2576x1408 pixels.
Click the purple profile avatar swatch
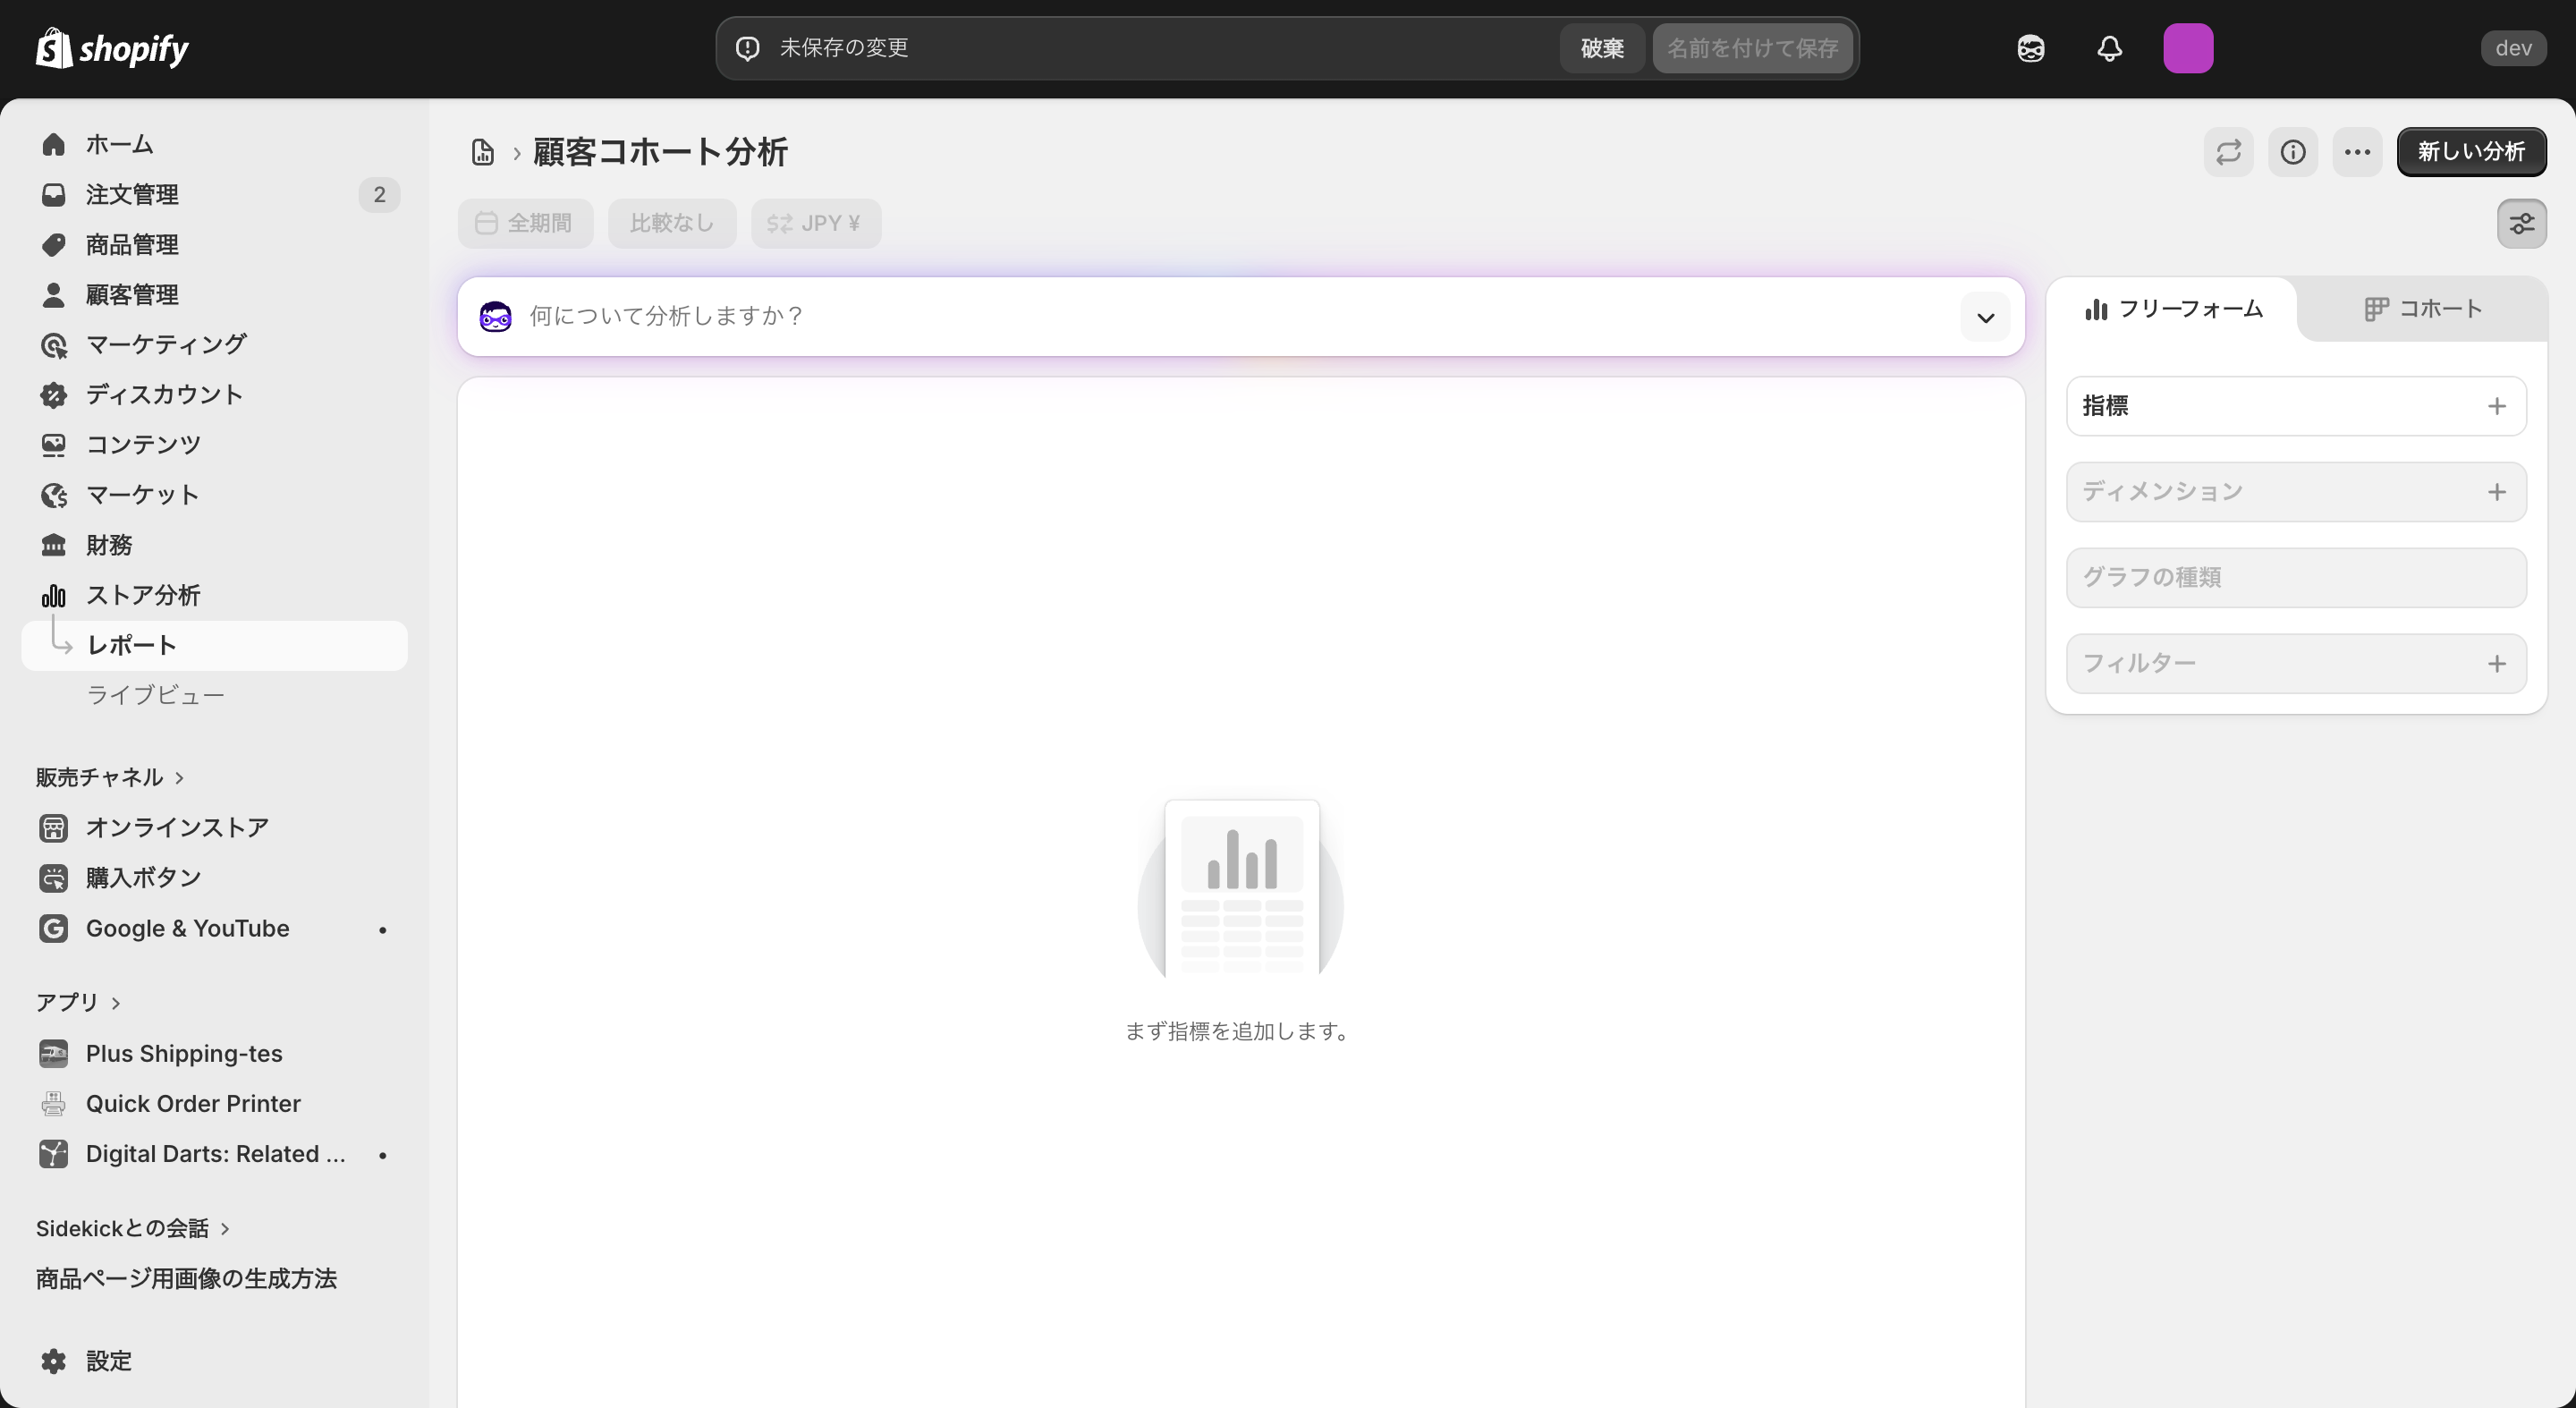pos(2189,48)
